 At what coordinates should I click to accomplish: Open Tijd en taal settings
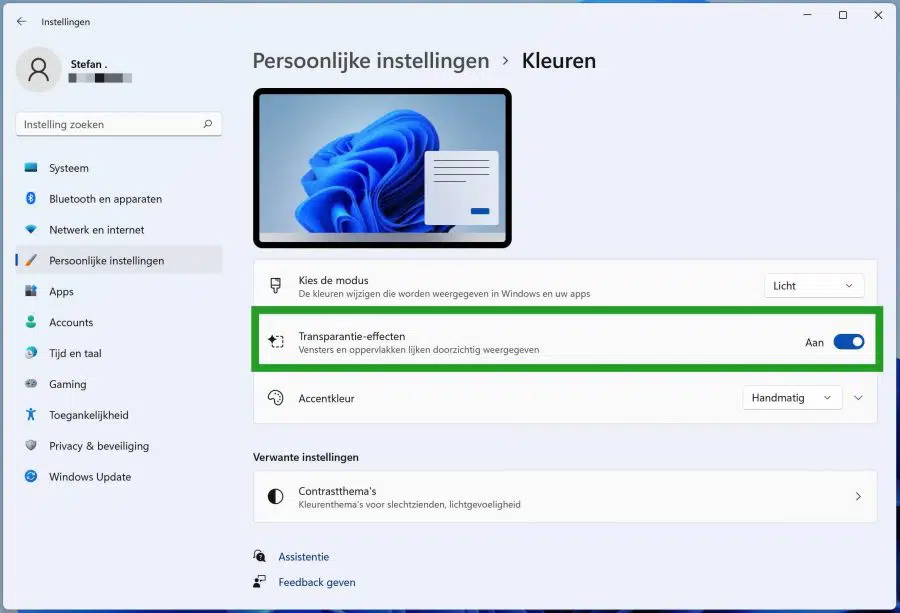119,353
